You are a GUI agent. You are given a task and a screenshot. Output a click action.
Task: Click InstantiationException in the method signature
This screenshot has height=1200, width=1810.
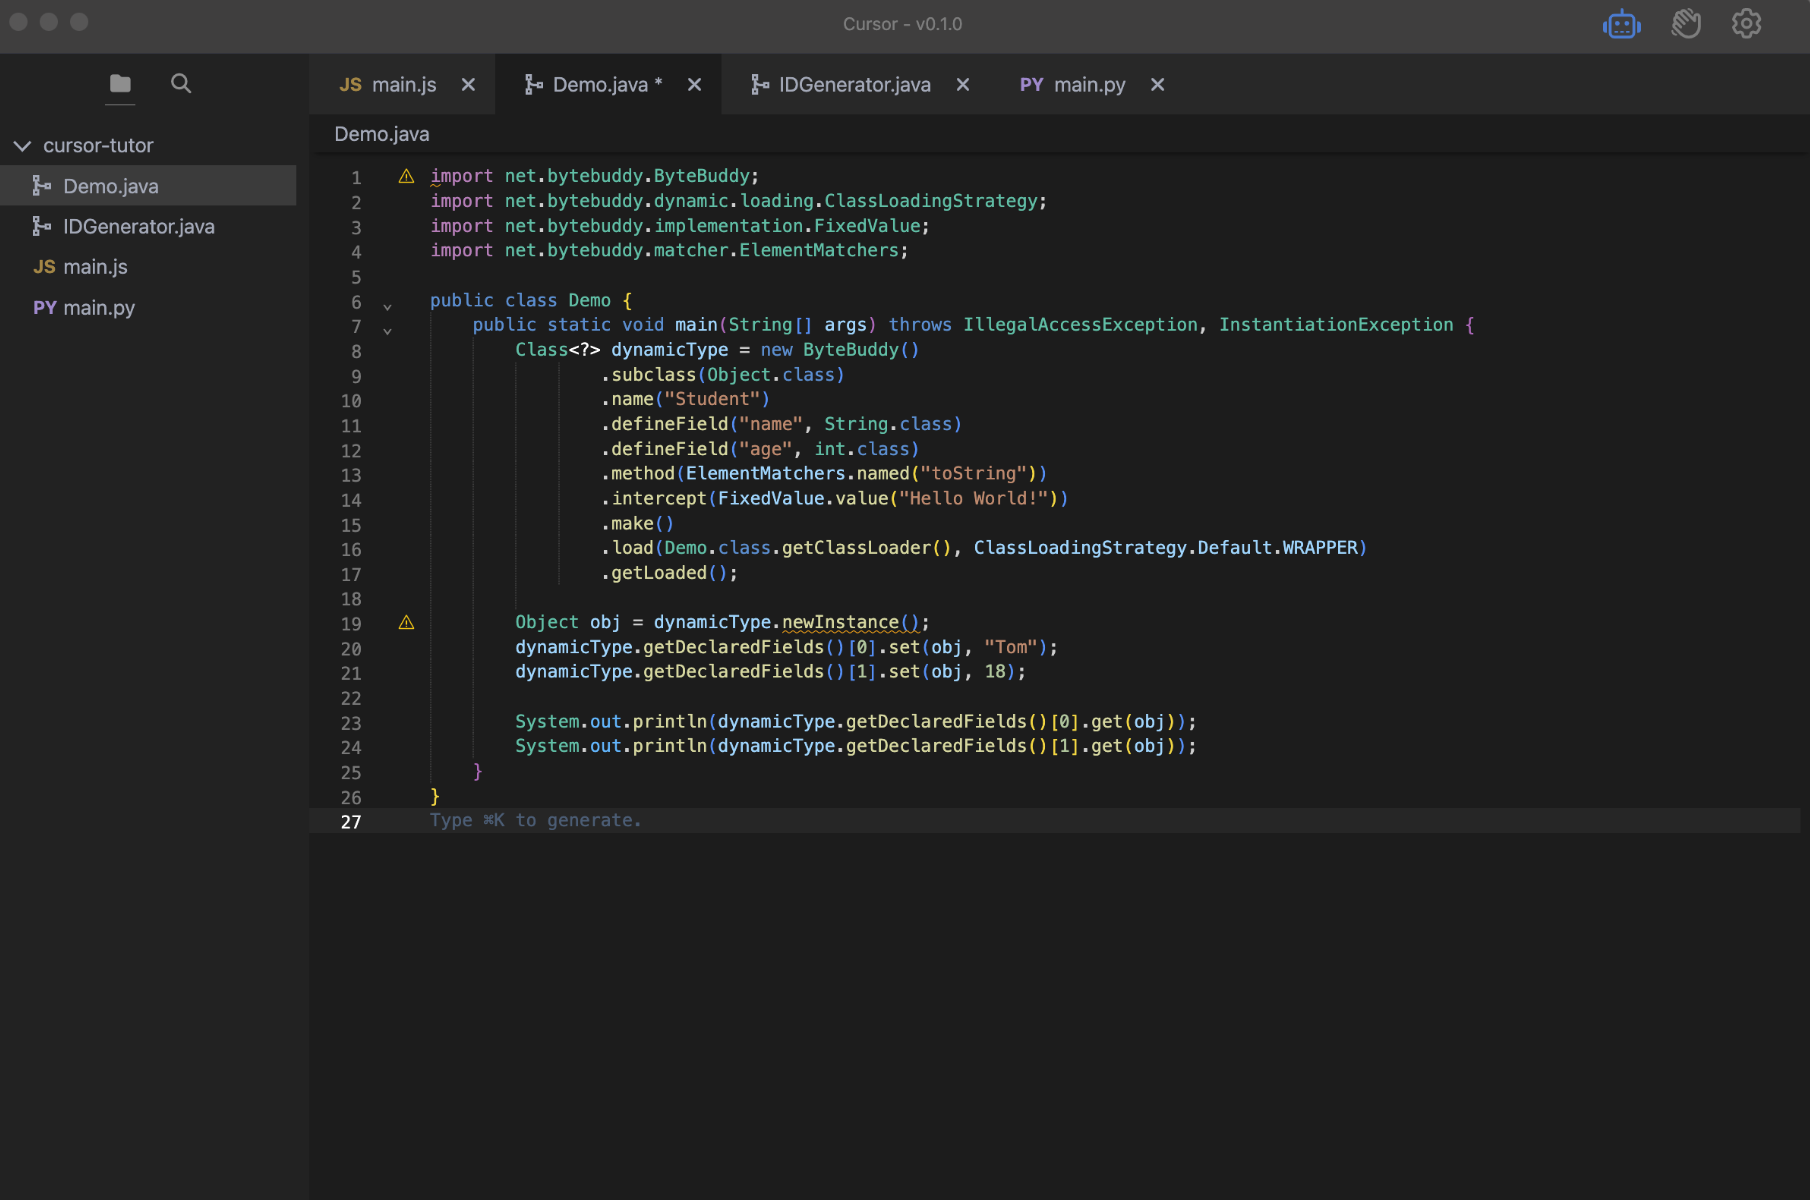(x=1336, y=325)
